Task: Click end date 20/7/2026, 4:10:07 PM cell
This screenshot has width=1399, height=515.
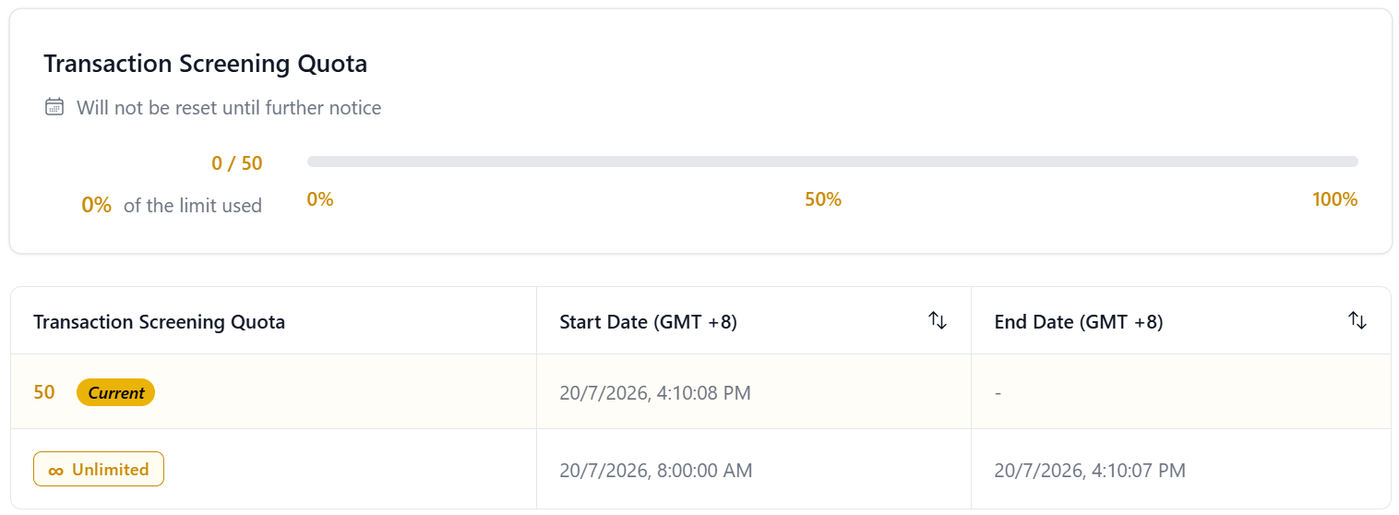Action: 1090,470
